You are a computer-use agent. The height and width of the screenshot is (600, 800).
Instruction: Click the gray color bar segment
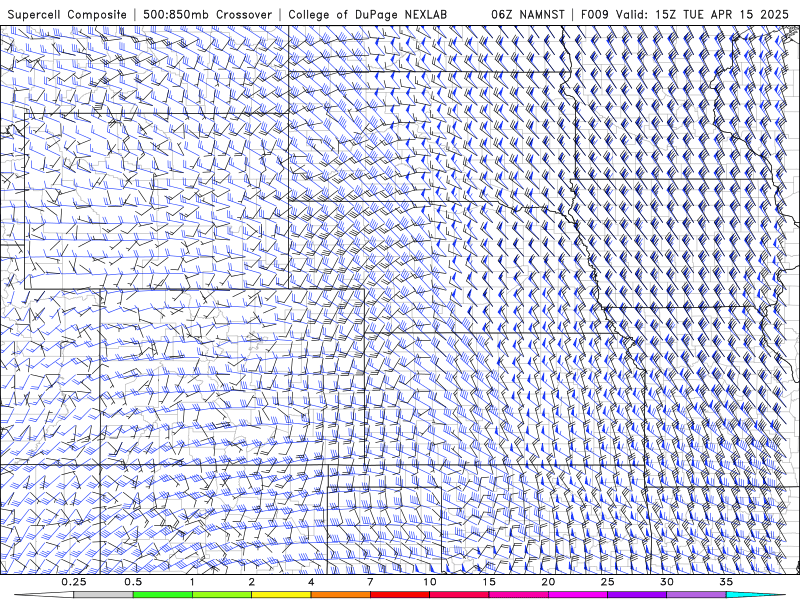click(103, 595)
